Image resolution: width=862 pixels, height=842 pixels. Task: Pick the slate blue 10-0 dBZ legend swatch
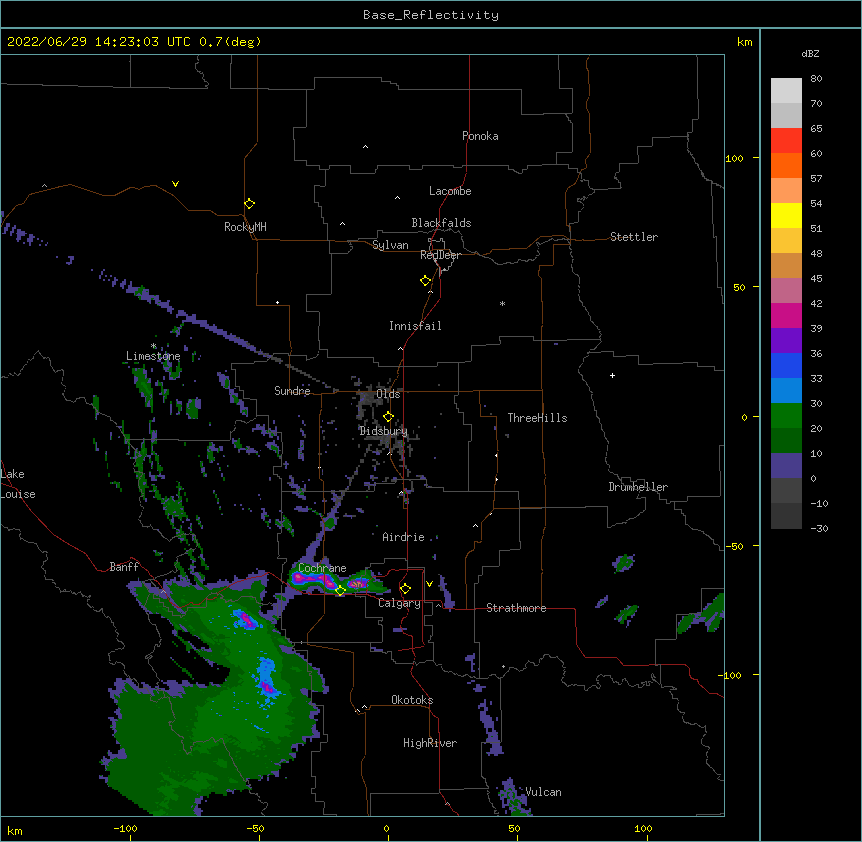coord(786,466)
